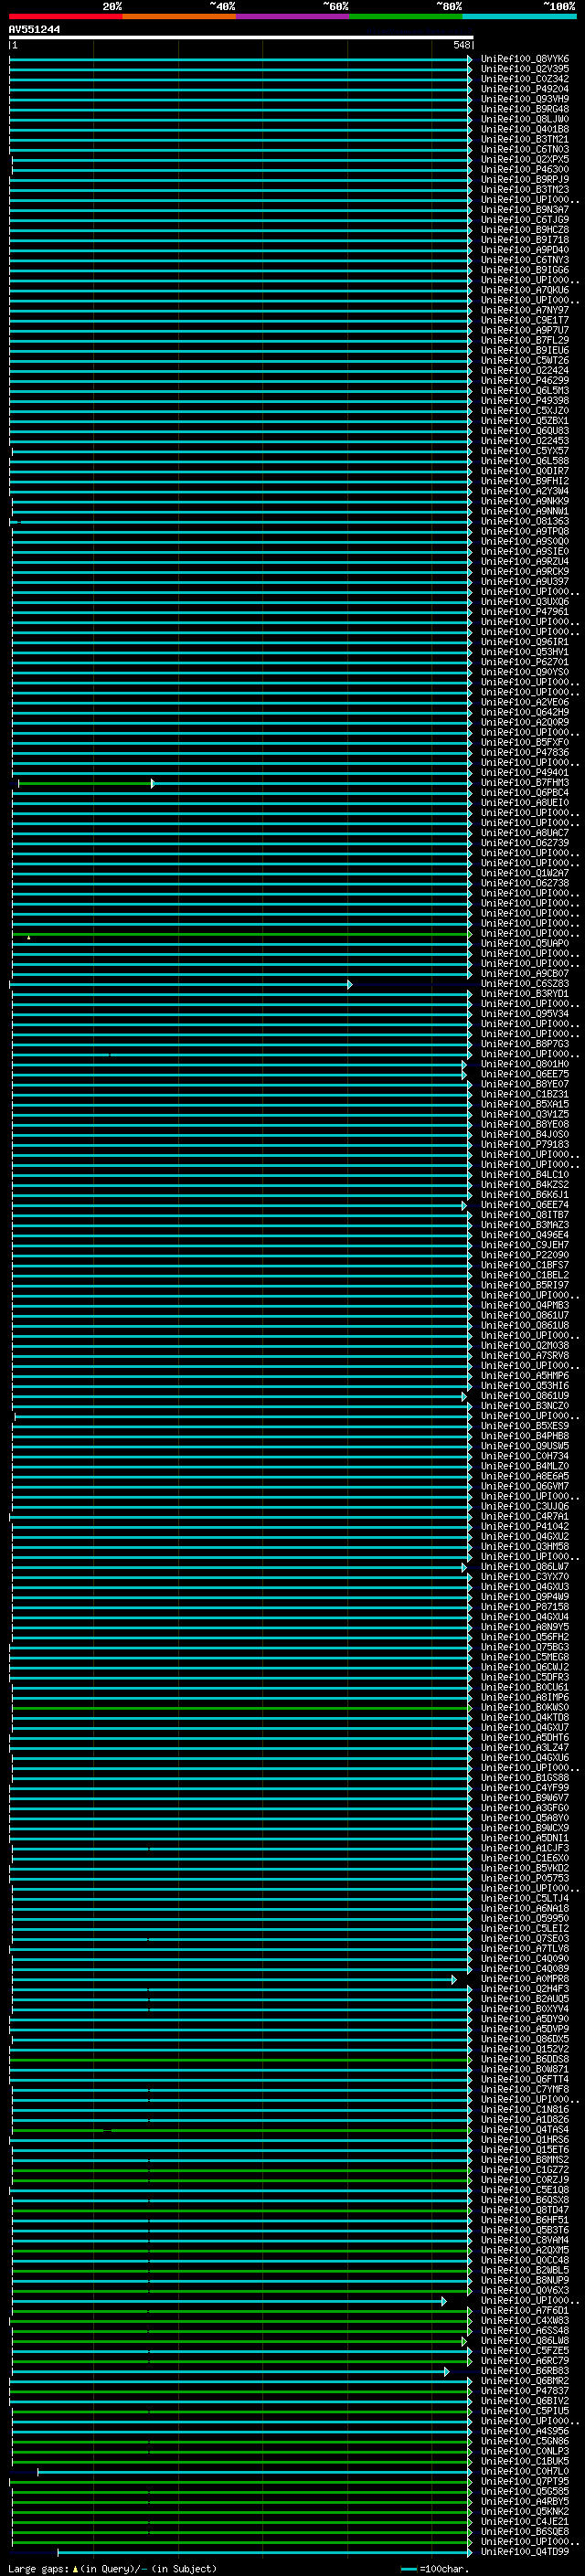Select label UniRef100_Q401B8
The width and height of the screenshot is (585, 2576).
(525, 129)
